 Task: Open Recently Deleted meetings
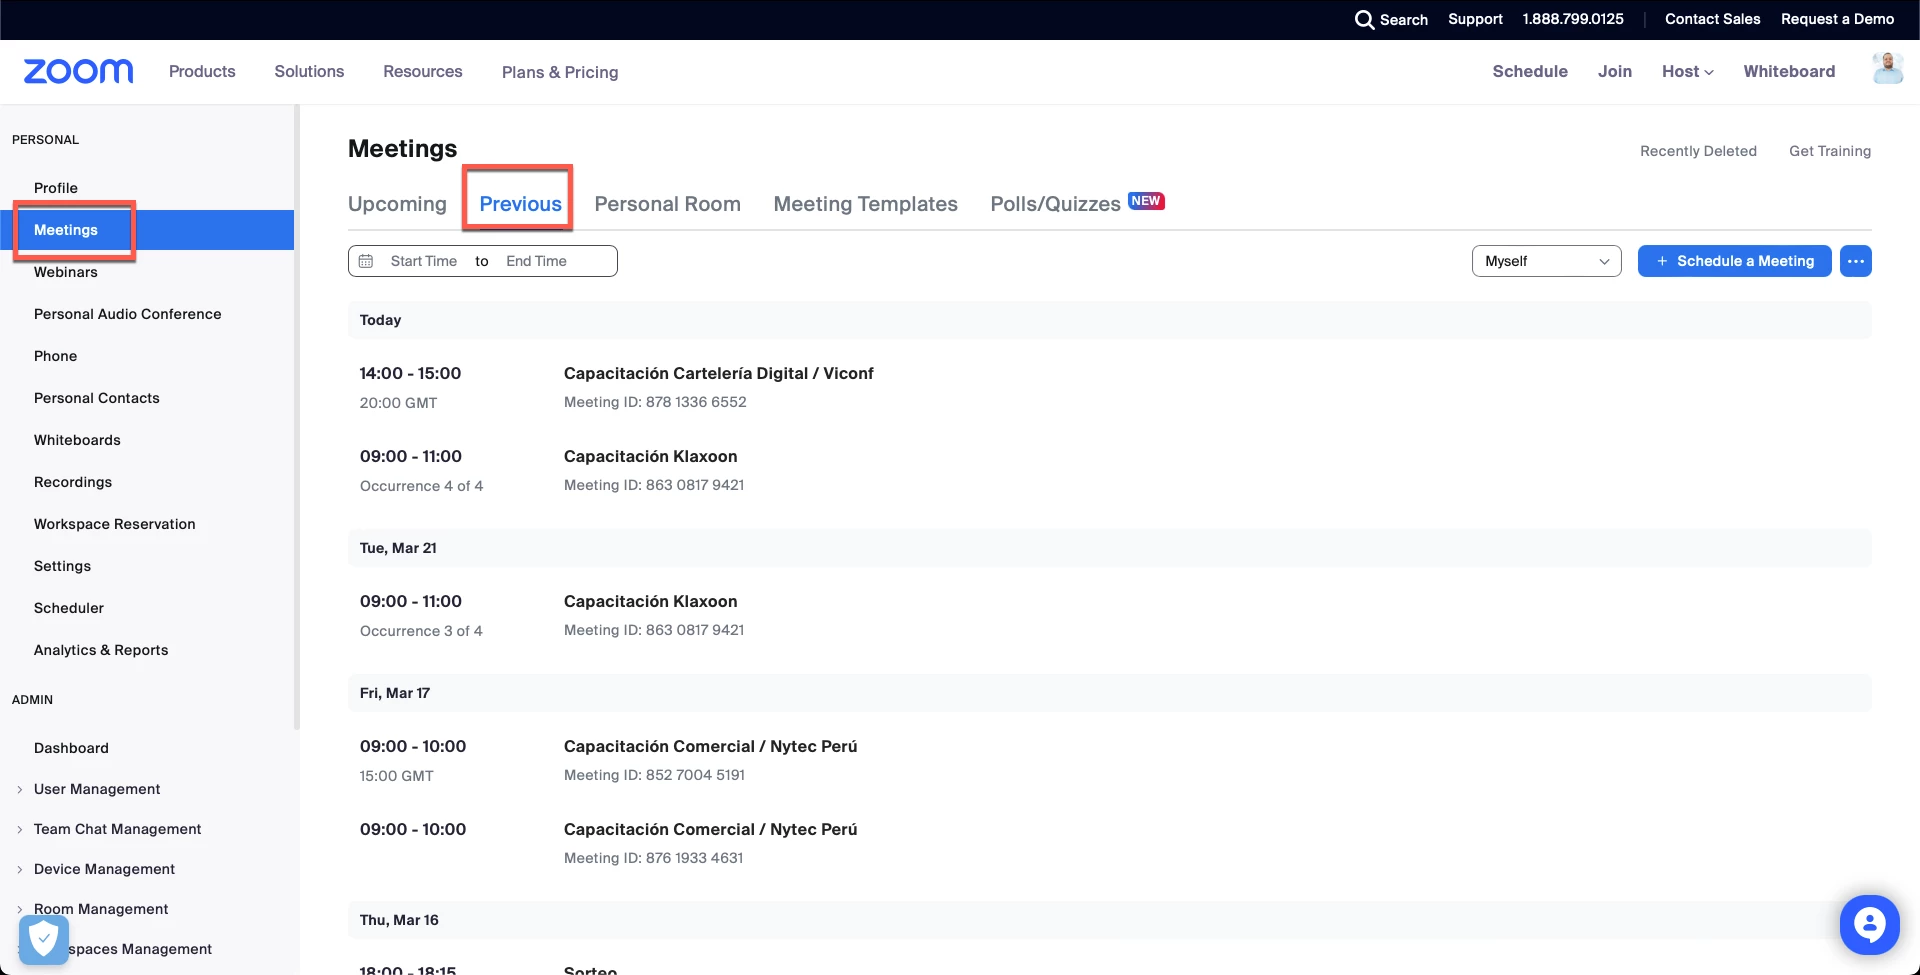pos(1698,151)
